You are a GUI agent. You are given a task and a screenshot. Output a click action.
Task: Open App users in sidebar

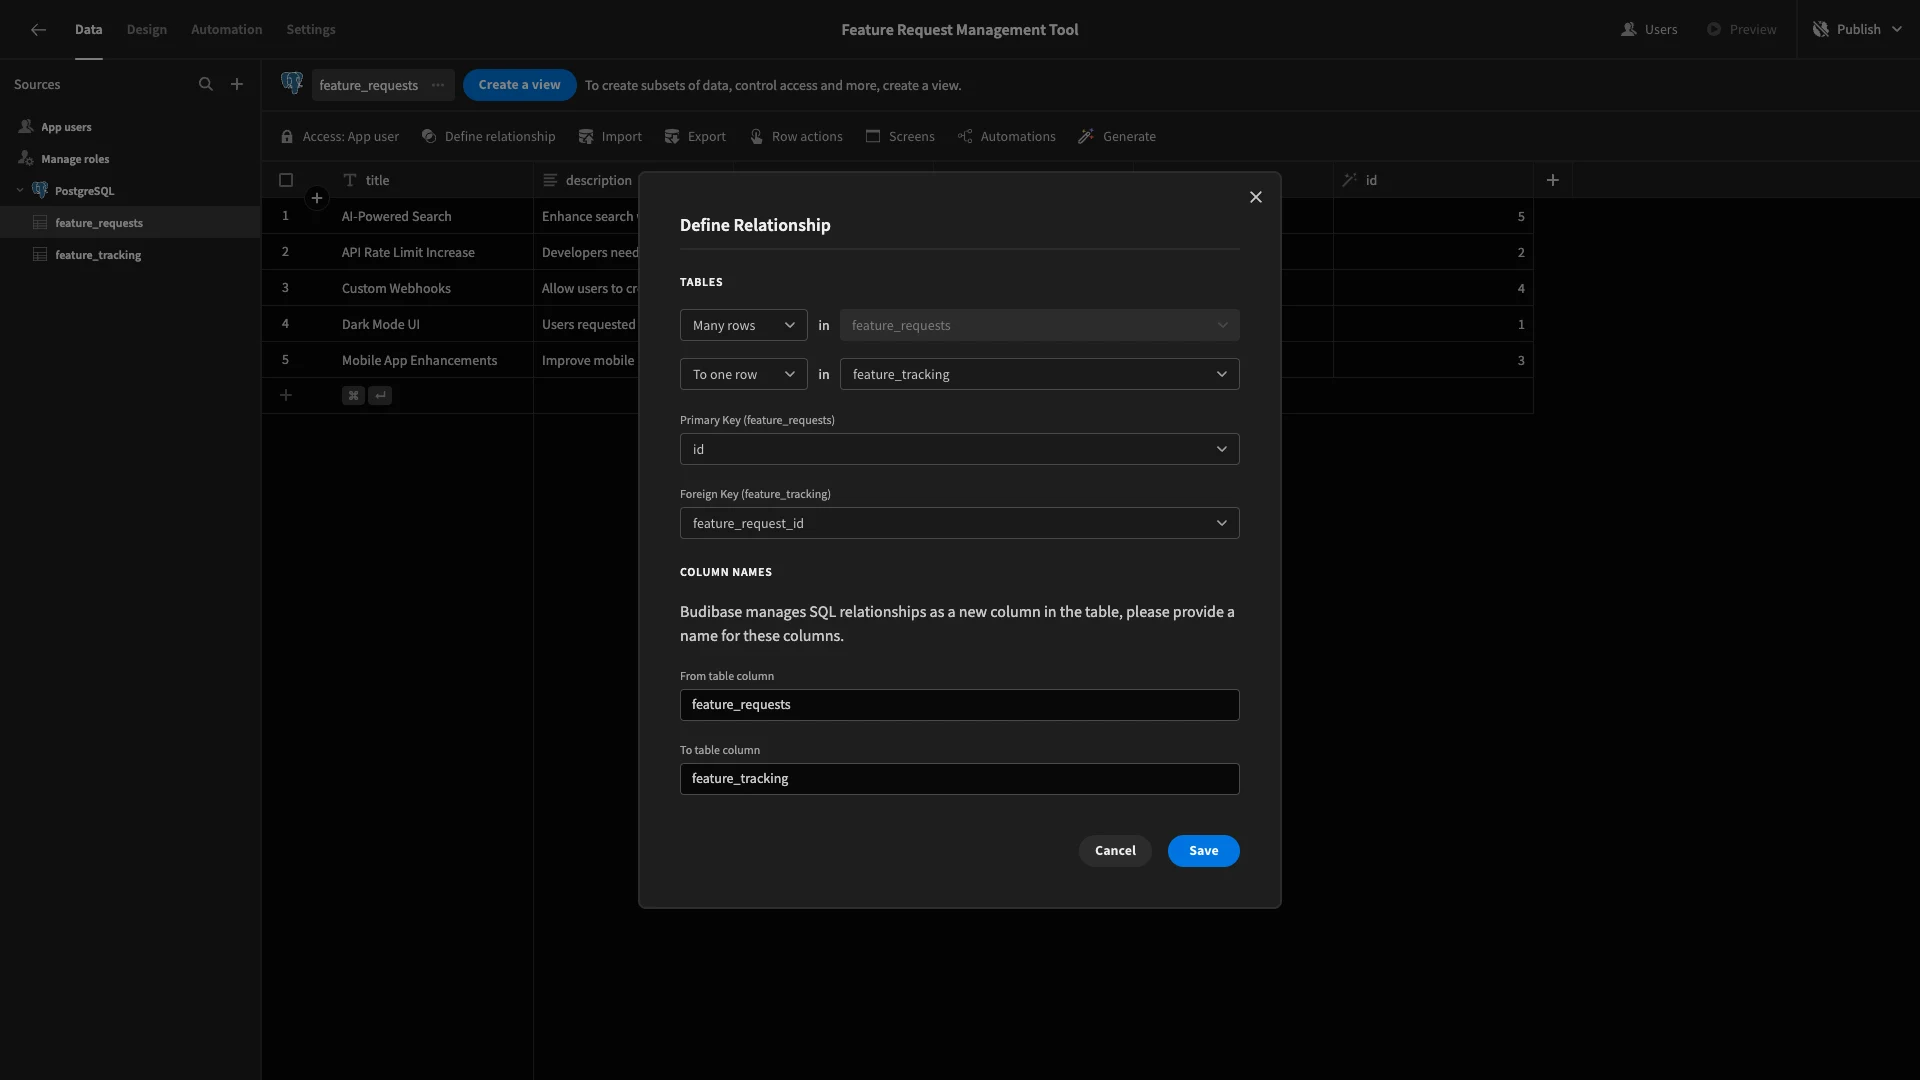tap(130, 127)
